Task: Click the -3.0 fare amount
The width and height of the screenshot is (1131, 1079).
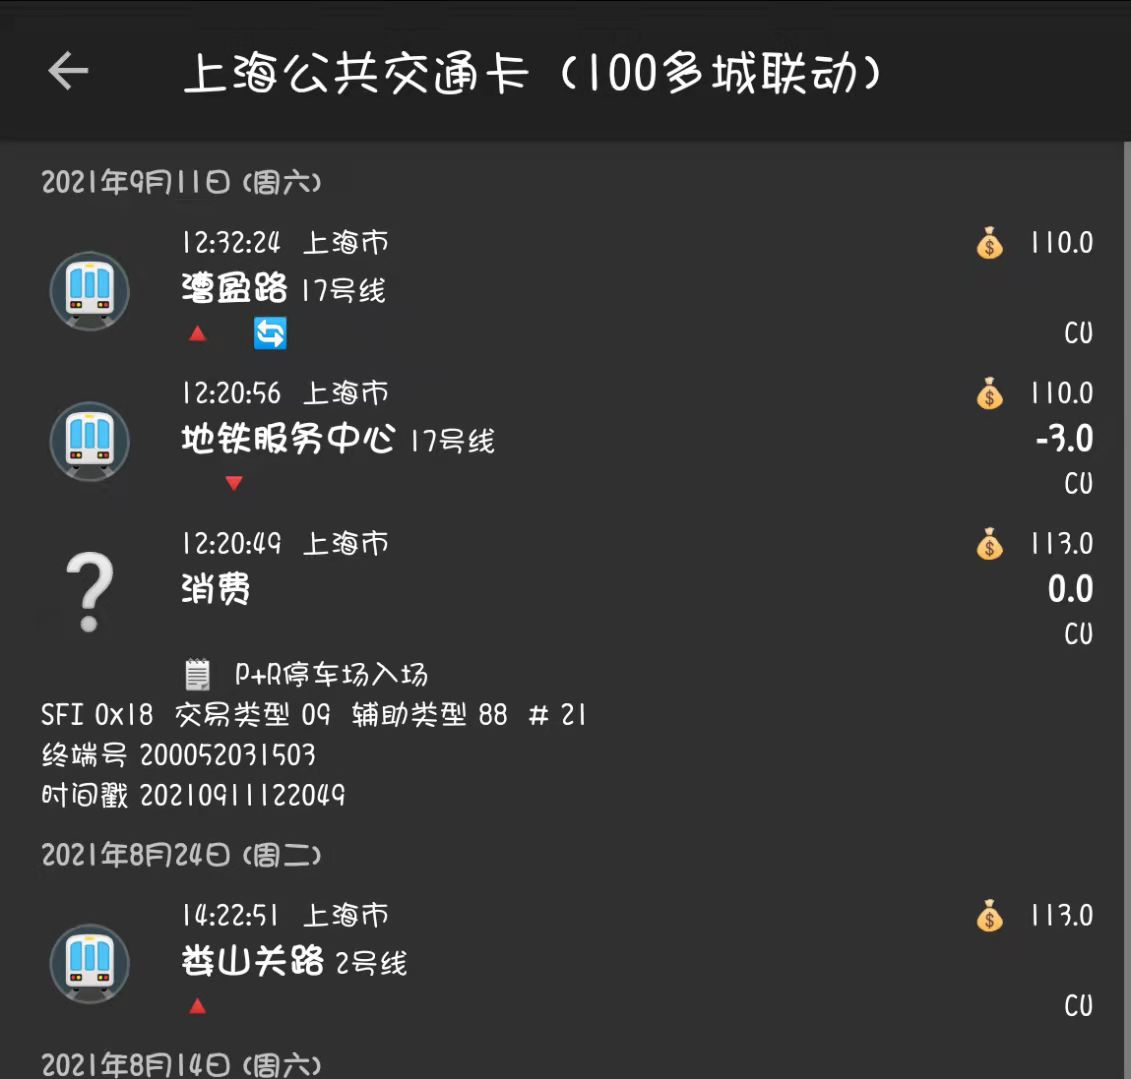Action: pos(1064,439)
